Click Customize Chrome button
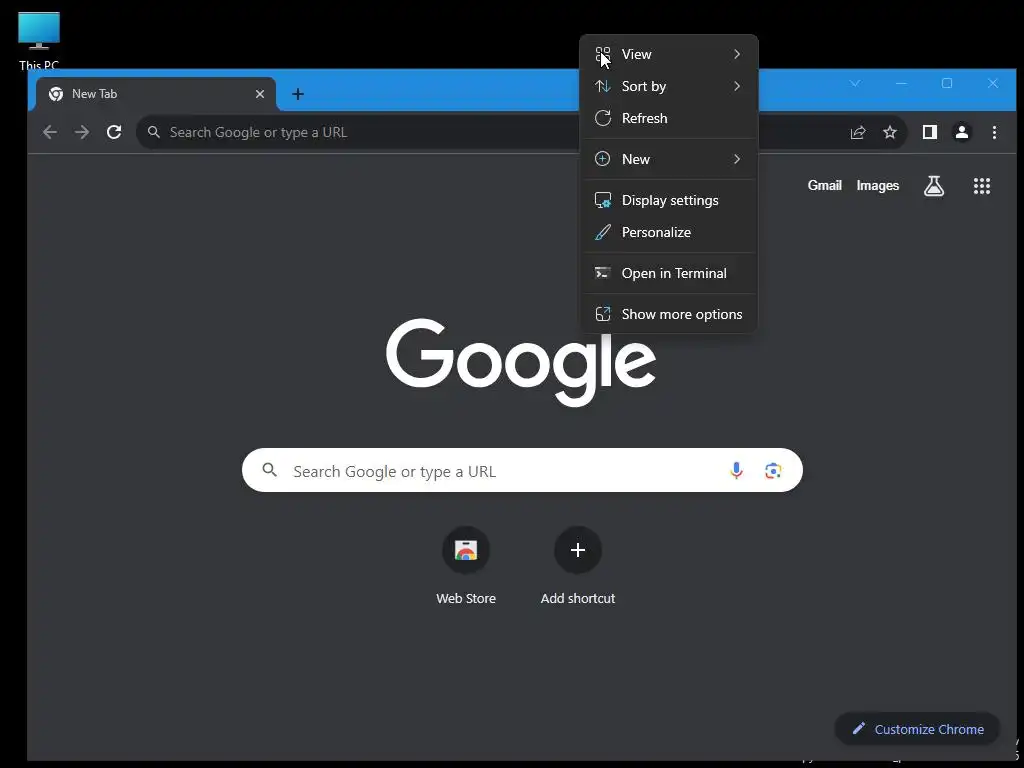 [x=918, y=729]
